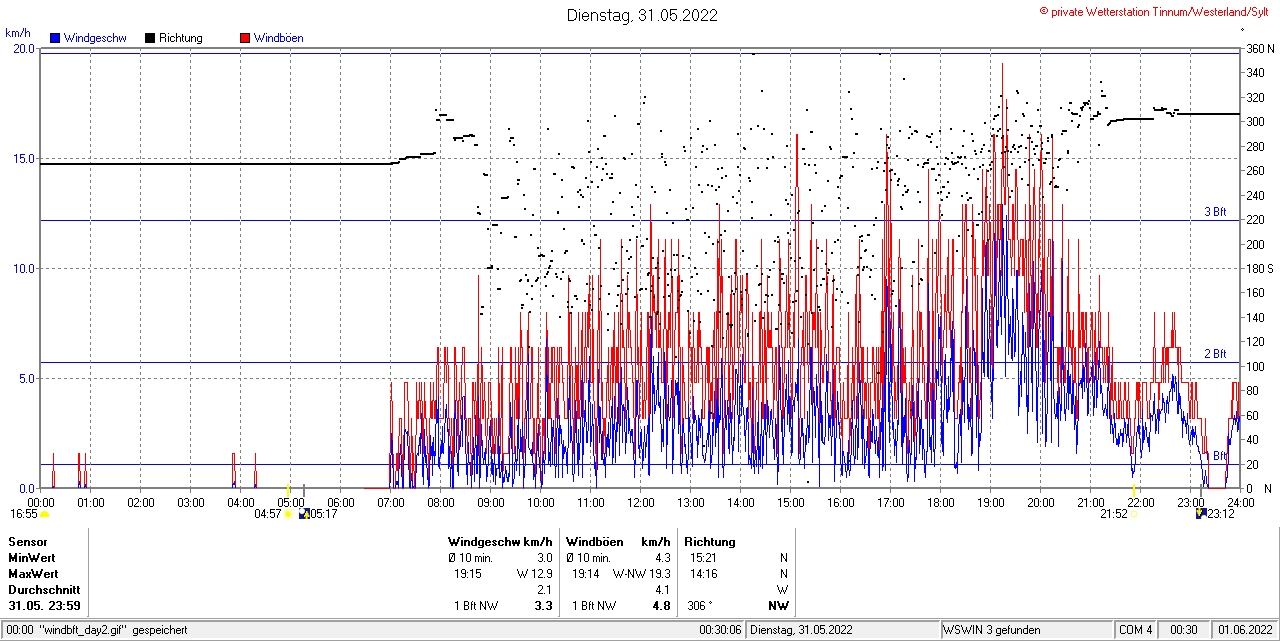
Task: Click the moonset icon beside 05:17
Action: (304, 514)
